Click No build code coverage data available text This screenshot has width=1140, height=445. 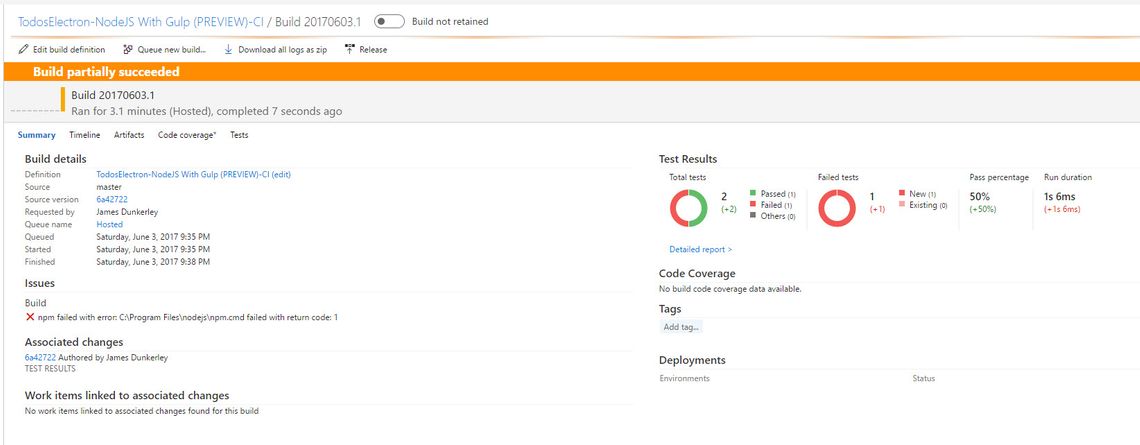pyautogui.click(x=730, y=289)
